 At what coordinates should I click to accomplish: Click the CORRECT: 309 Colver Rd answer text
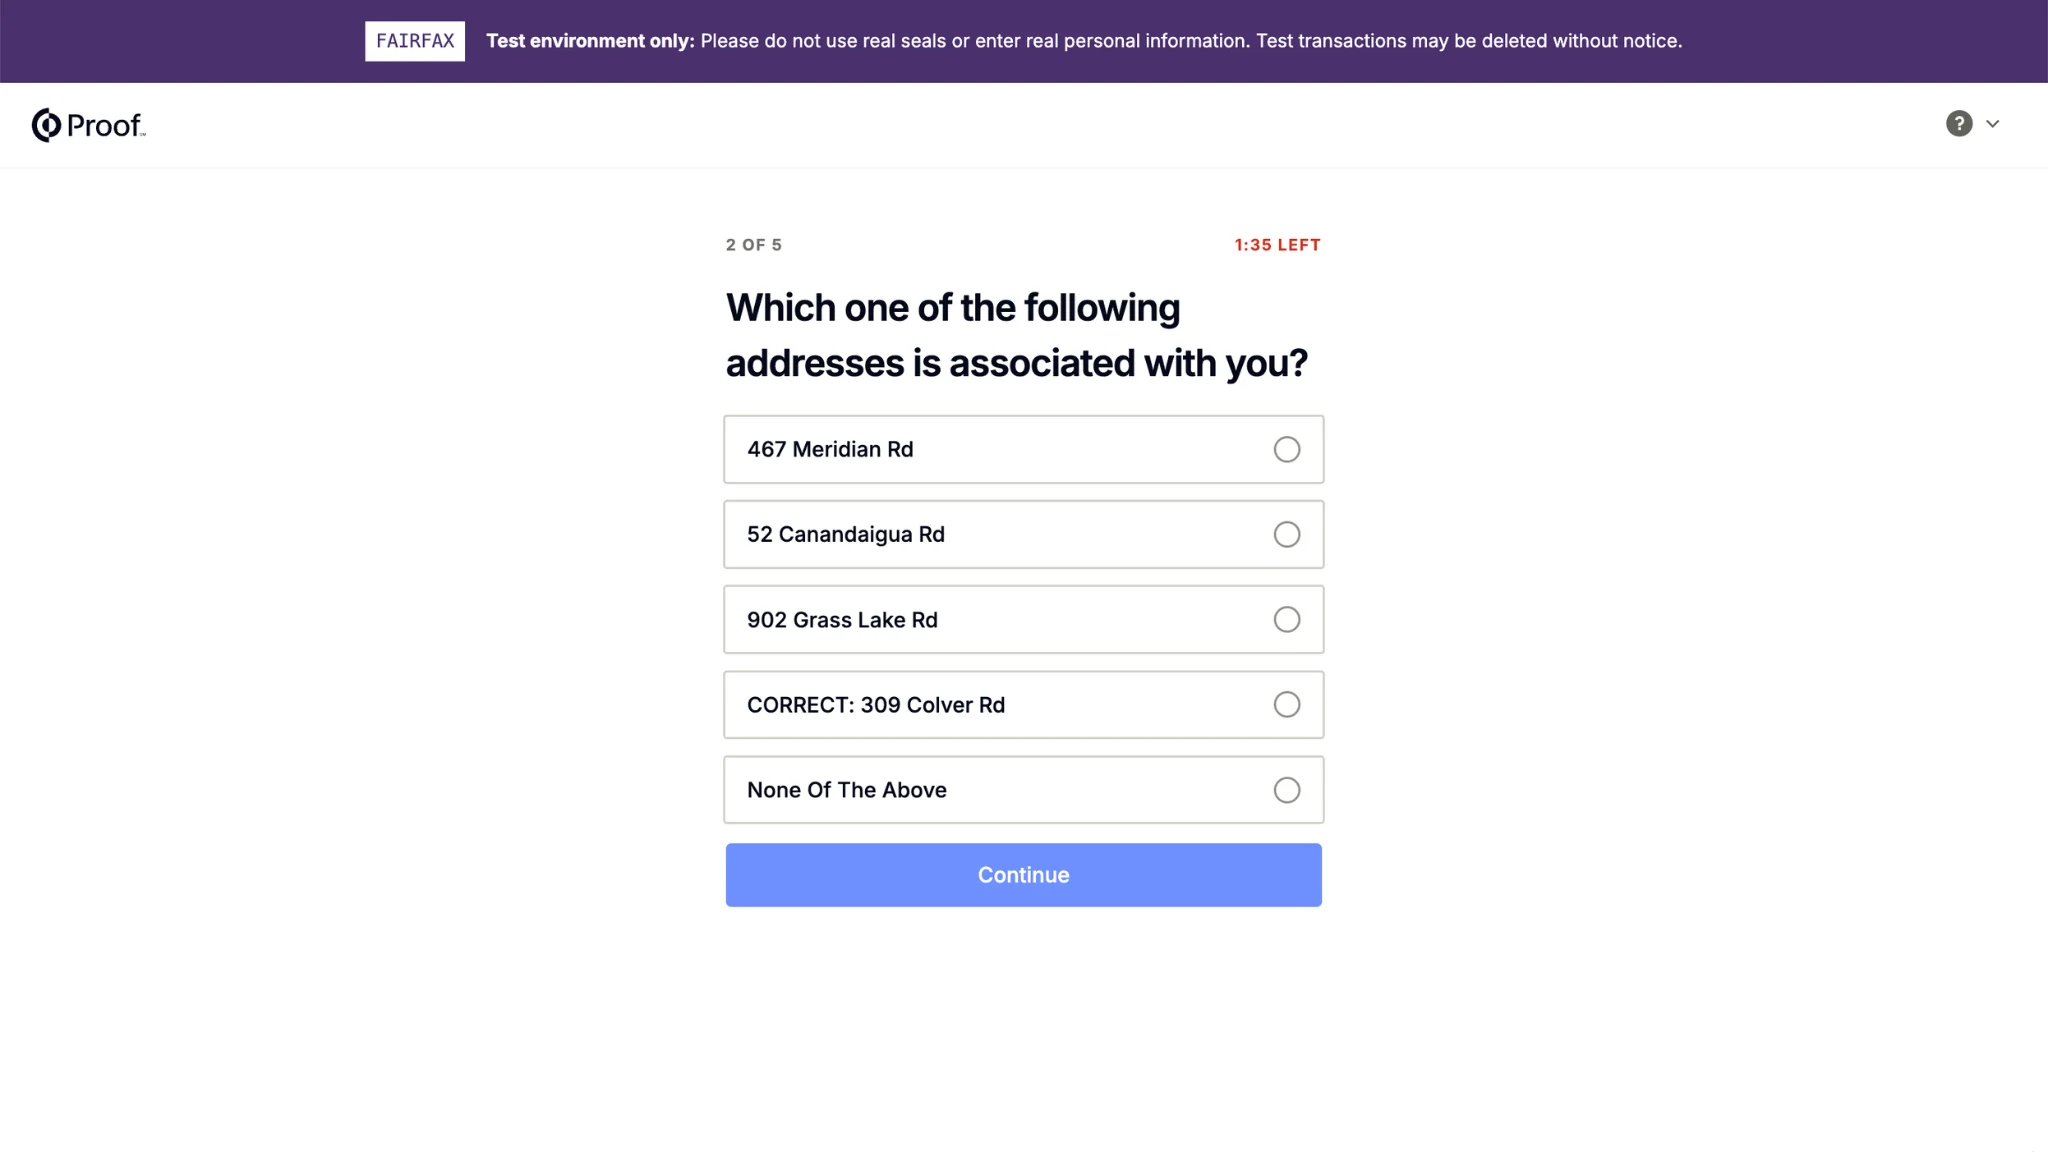point(875,705)
